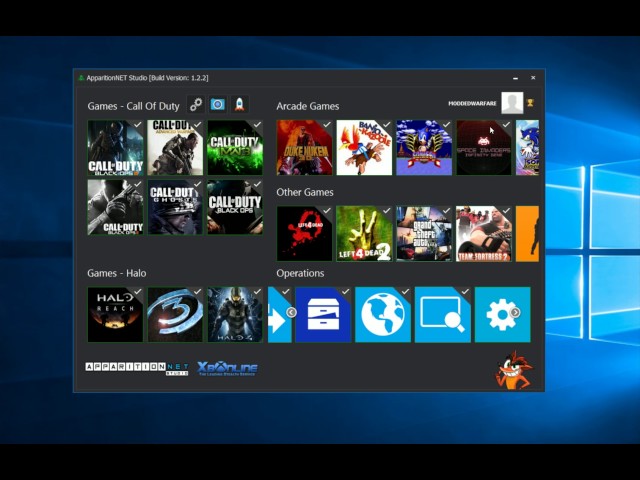Open the MODDEDWARFARE profile avatar
This screenshot has height=480, width=640.
(512, 103)
